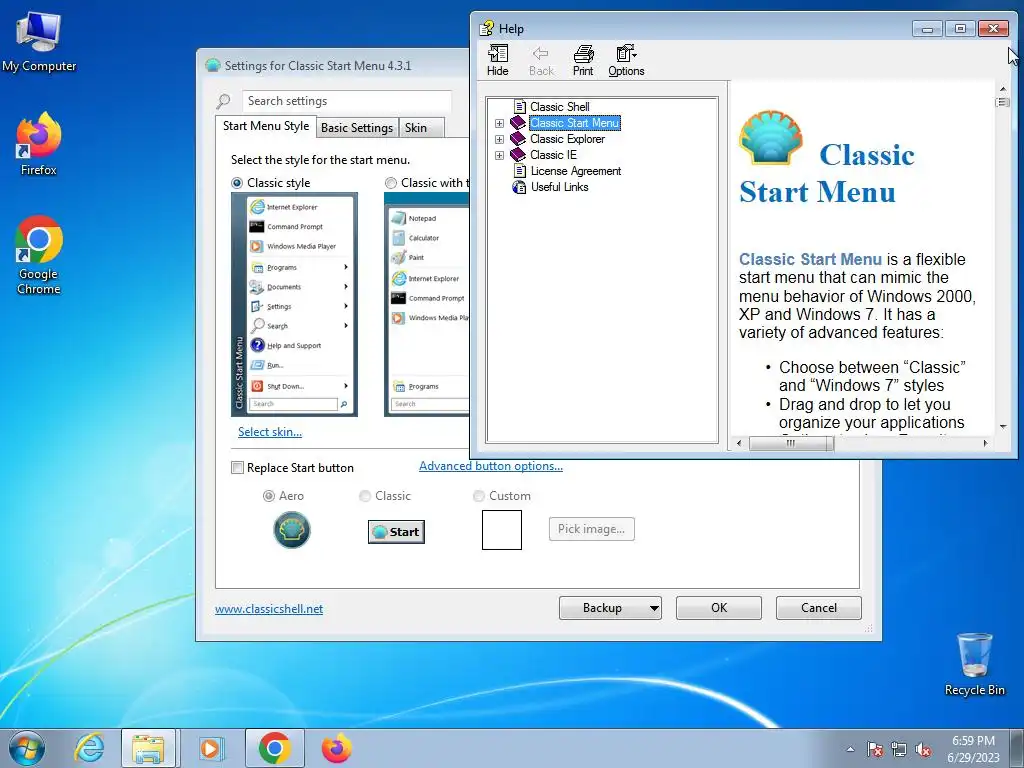This screenshot has width=1024, height=768.
Task: Select Classic Shell in the Help tree
Action: (x=560, y=106)
